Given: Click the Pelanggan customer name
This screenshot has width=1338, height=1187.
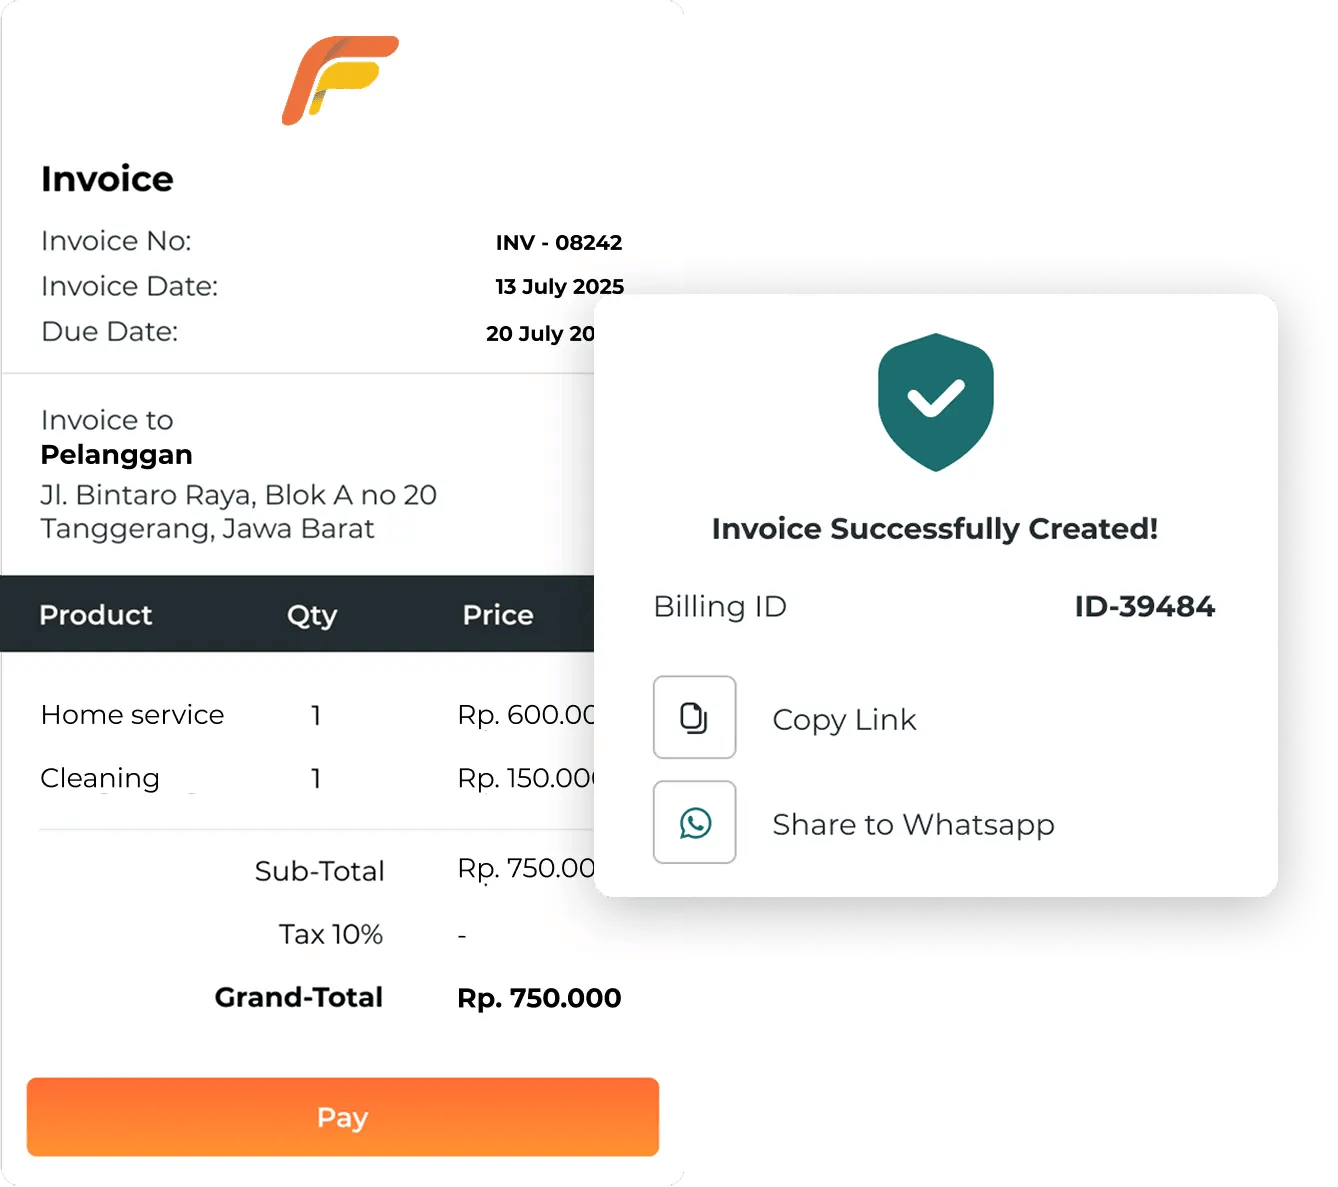Looking at the screenshot, I should click(116, 455).
